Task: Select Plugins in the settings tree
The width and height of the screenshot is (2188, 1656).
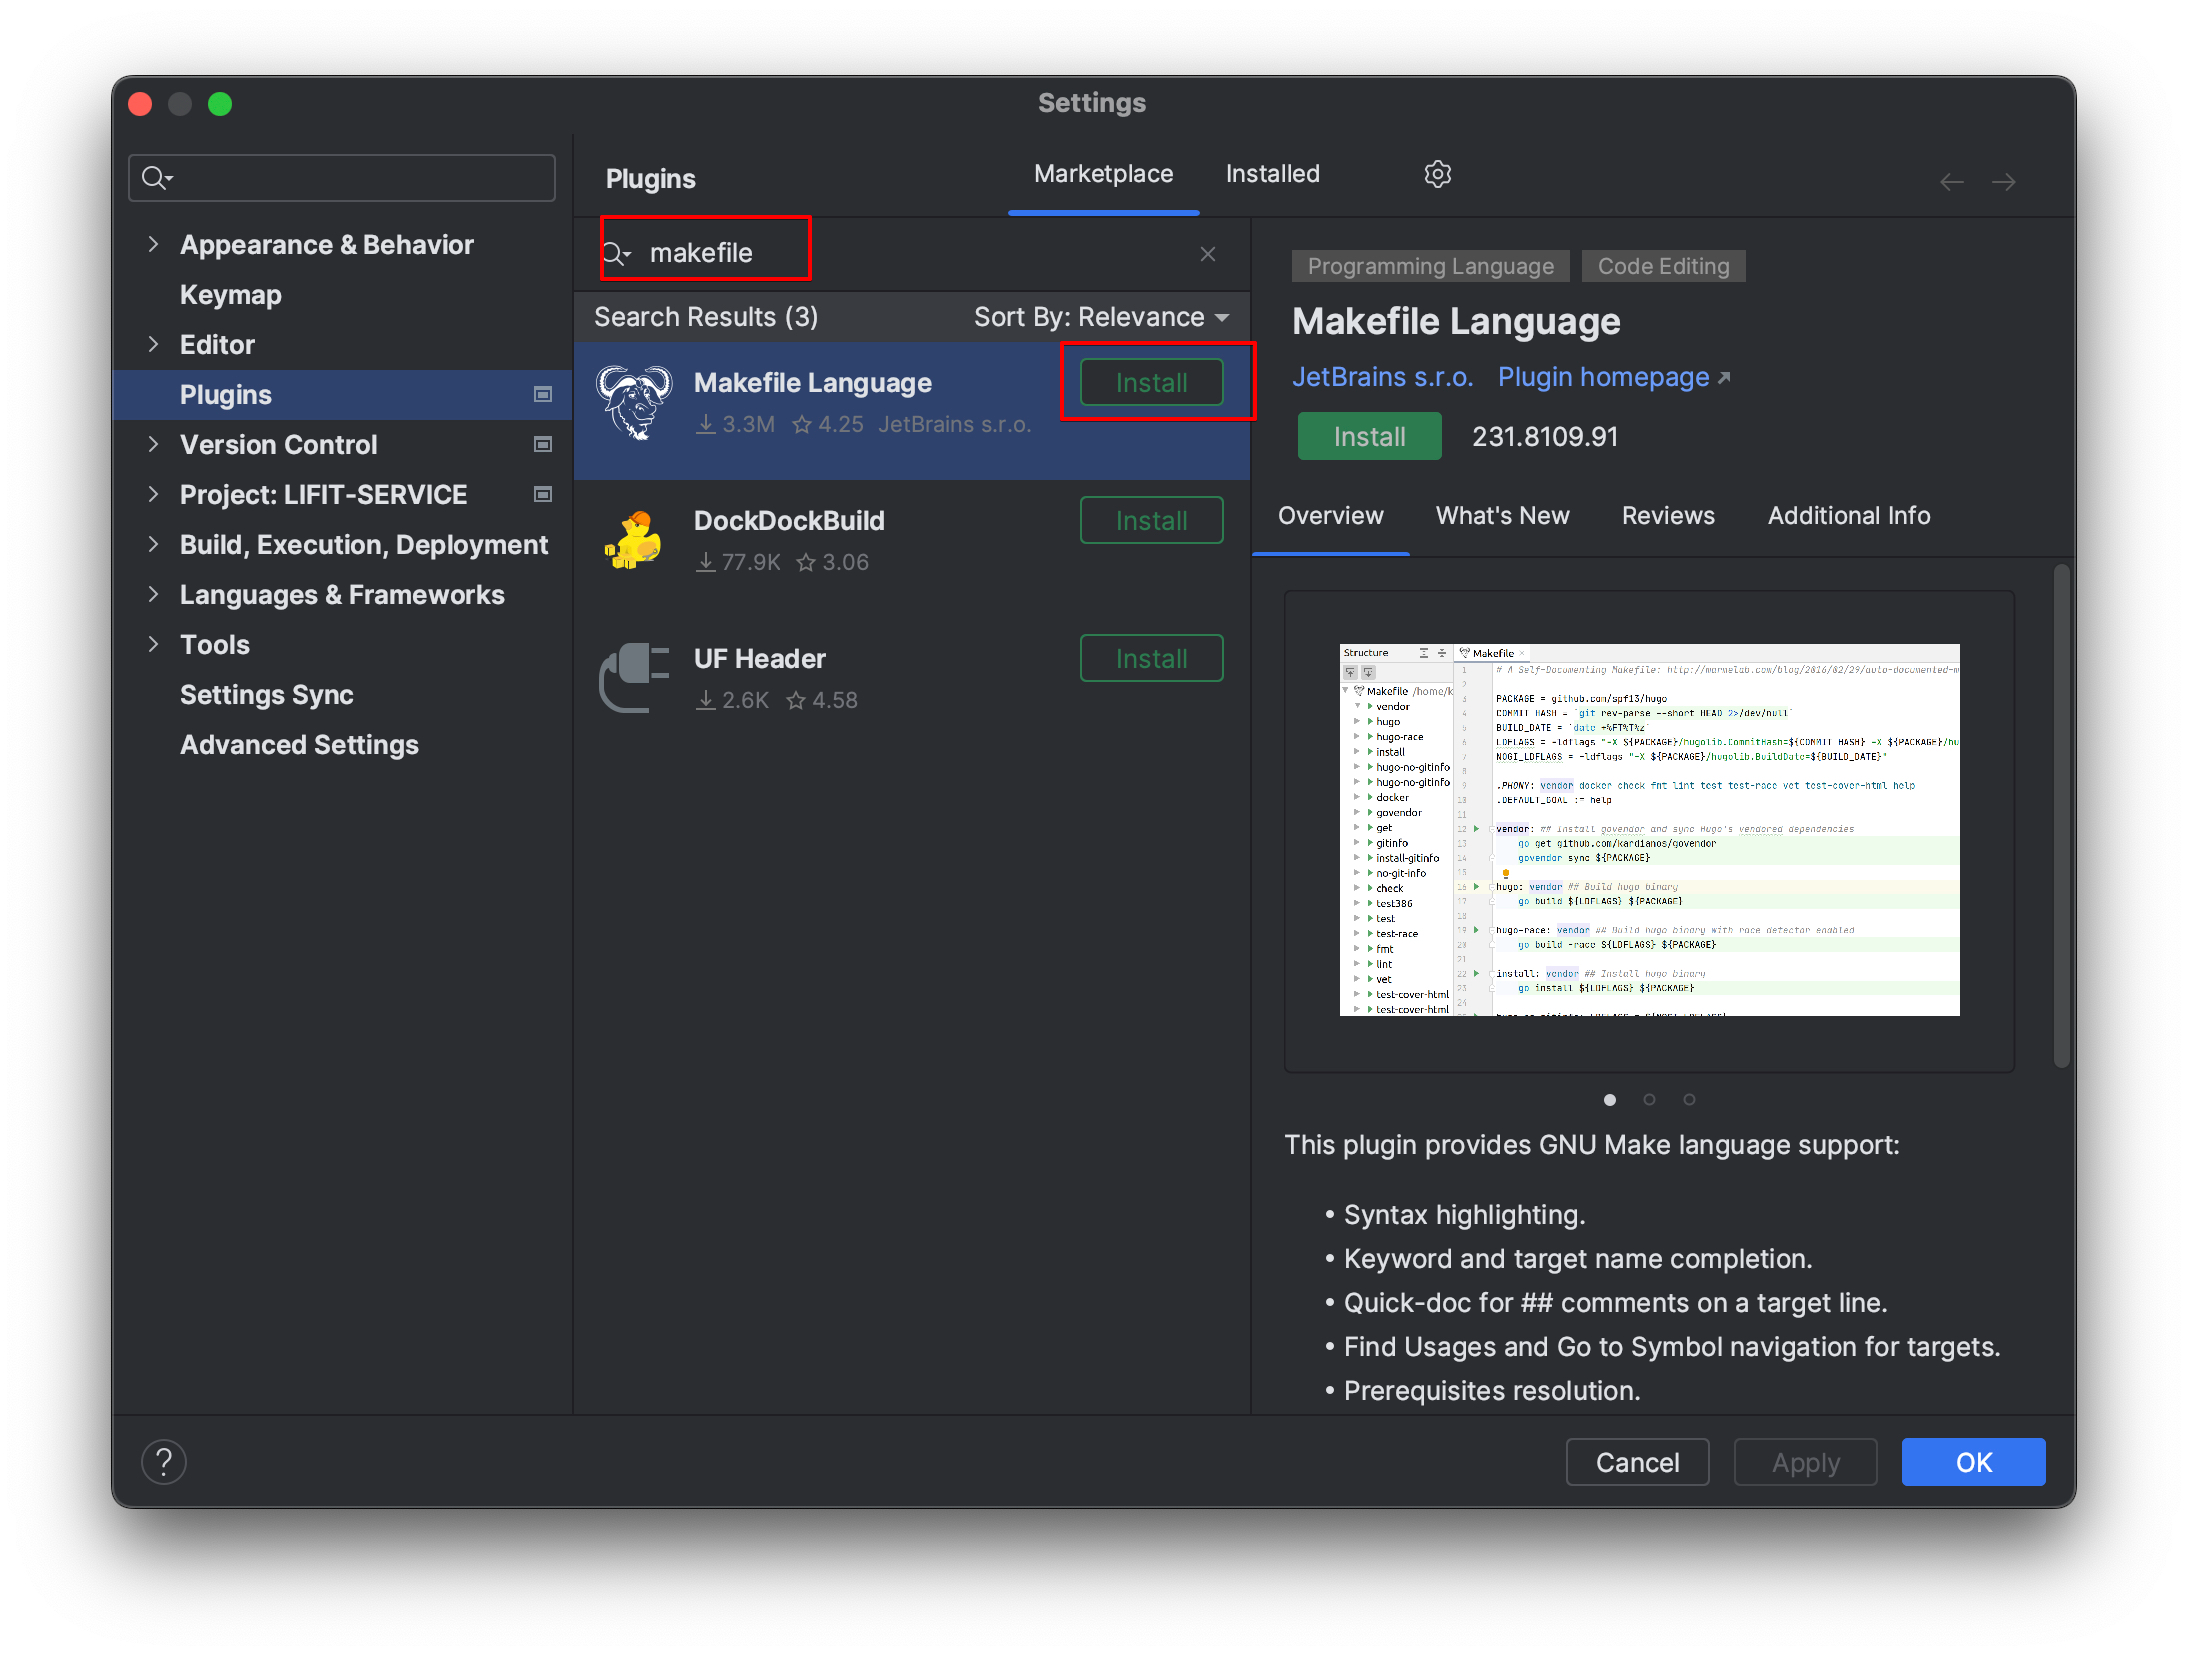Action: [342, 394]
